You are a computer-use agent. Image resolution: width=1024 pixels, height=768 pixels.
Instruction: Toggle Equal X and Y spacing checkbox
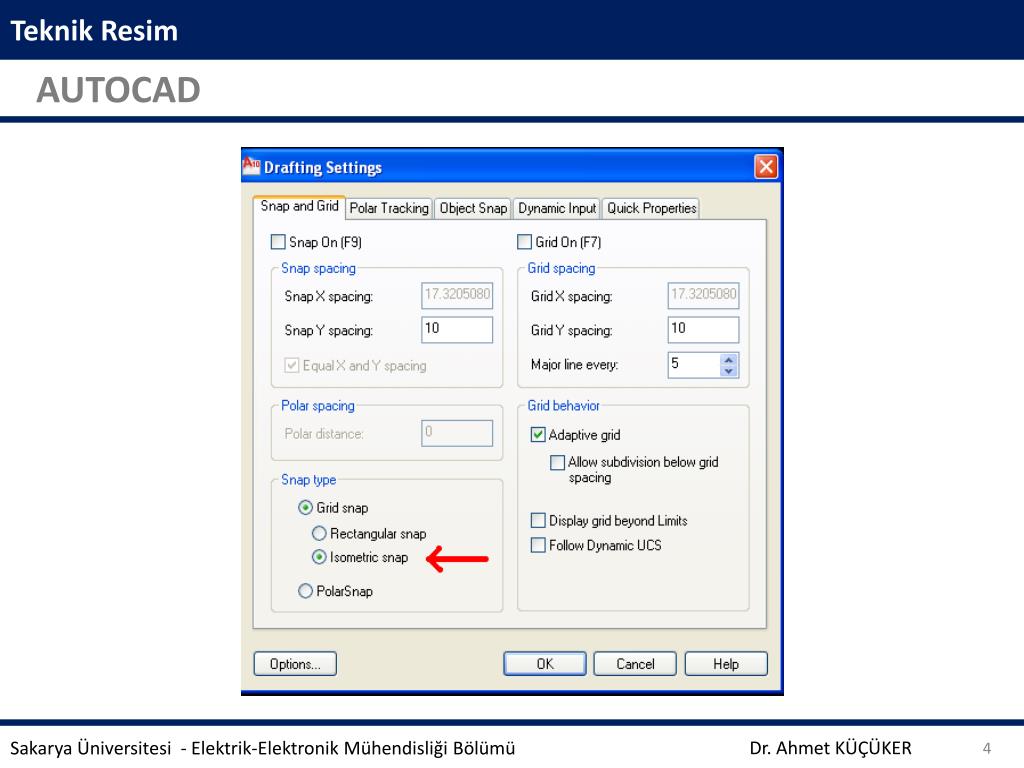click(292, 366)
